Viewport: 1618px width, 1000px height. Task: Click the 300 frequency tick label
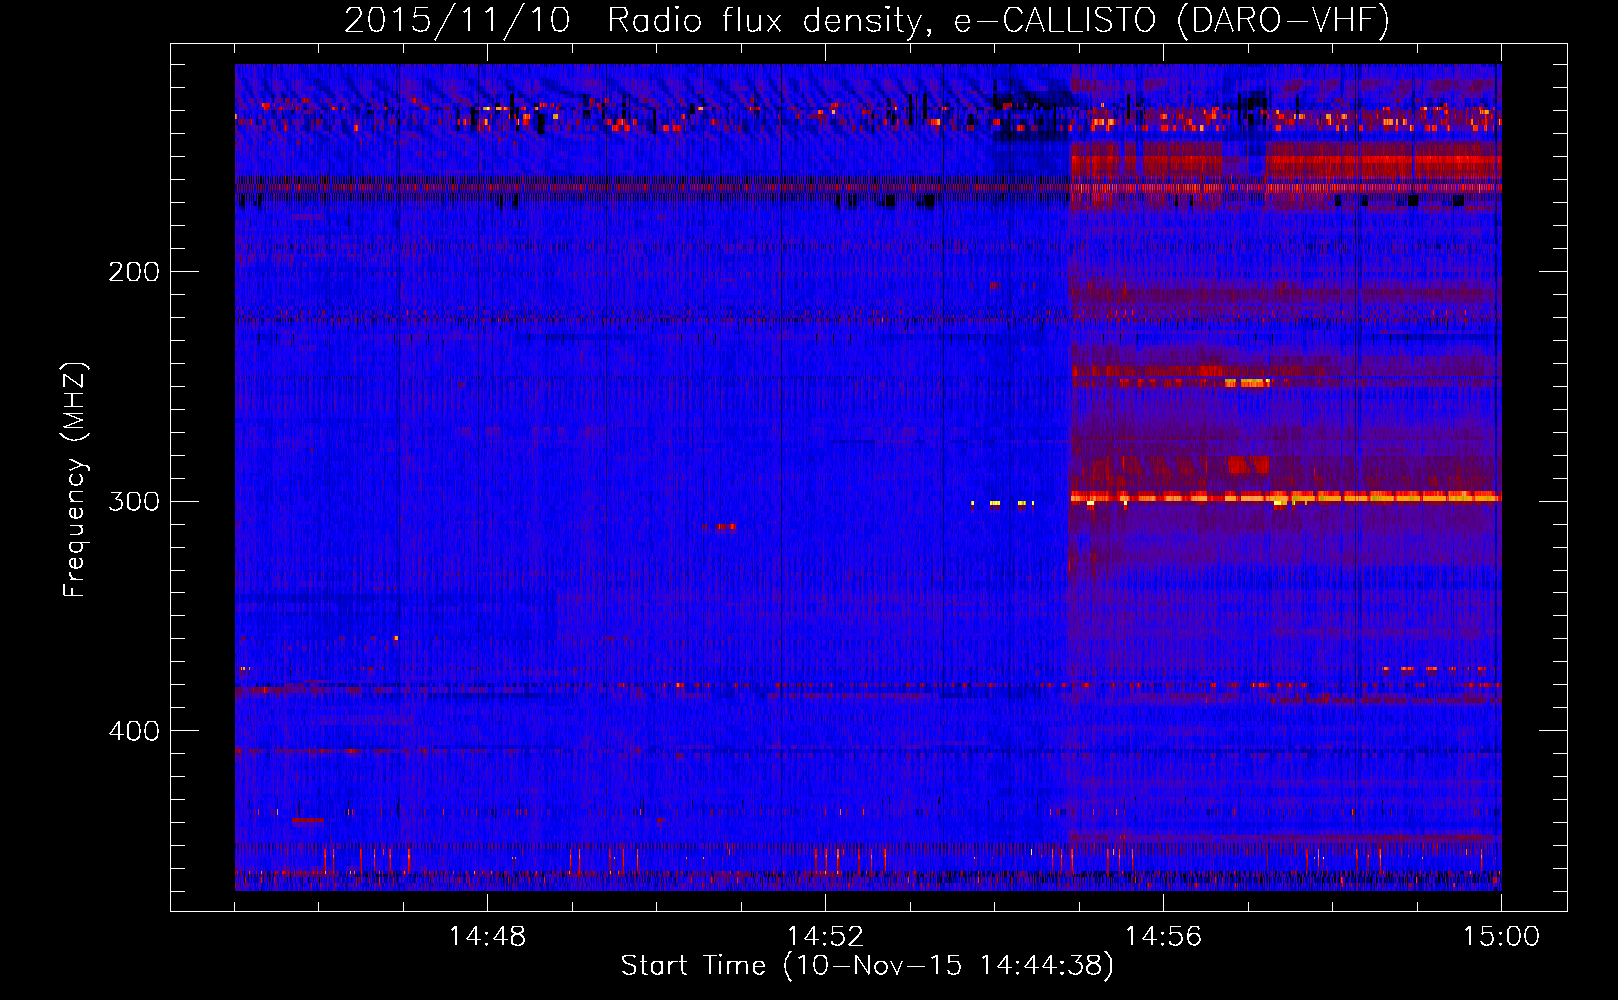click(x=134, y=501)
